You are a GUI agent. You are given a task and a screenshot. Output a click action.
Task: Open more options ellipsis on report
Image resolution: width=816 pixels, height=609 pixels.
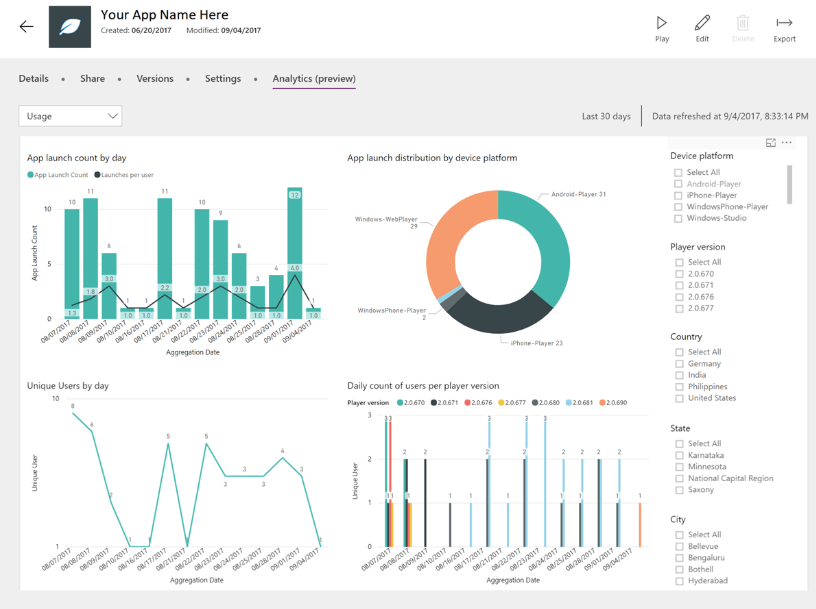[786, 143]
